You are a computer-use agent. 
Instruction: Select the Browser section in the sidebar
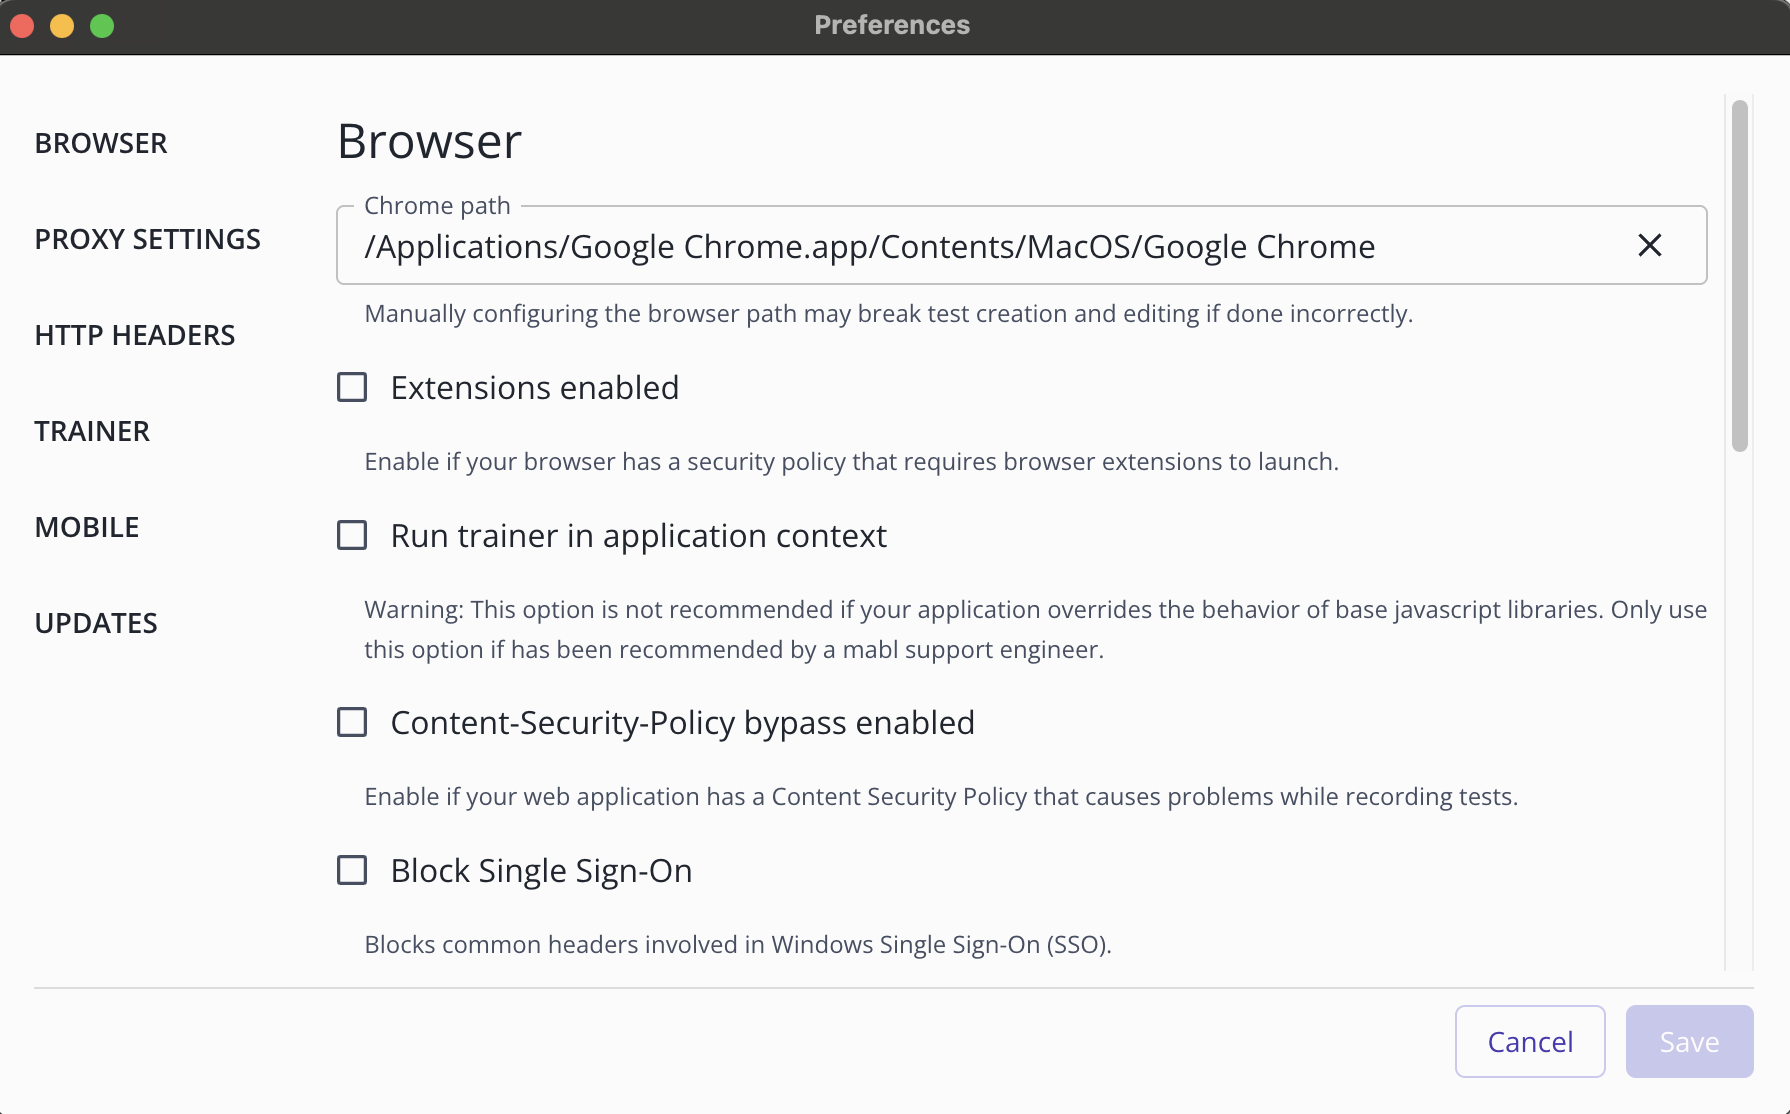pos(101,143)
